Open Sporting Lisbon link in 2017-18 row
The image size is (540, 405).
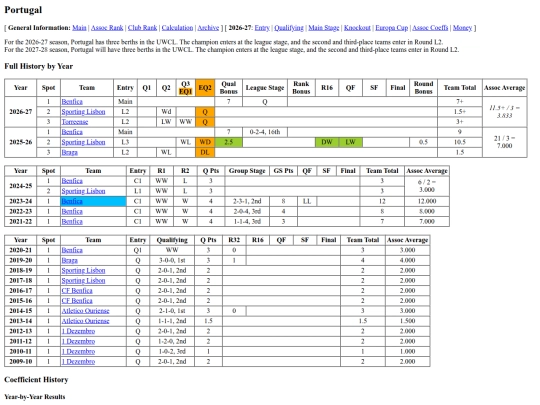click(x=83, y=281)
